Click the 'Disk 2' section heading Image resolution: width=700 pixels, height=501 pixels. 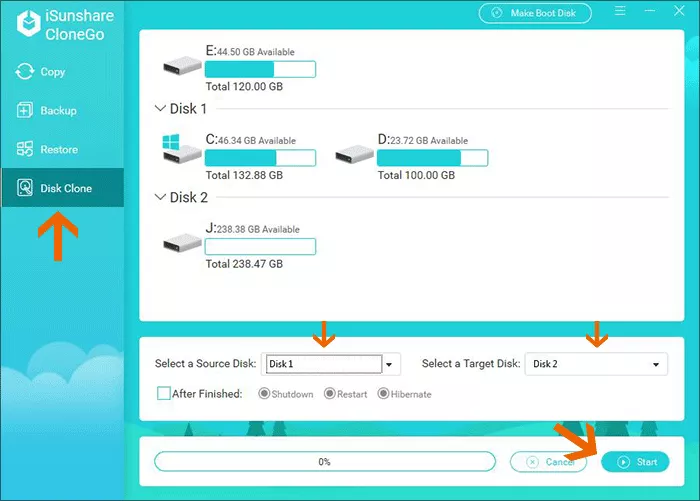pyautogui.click(x=188, y=197)
